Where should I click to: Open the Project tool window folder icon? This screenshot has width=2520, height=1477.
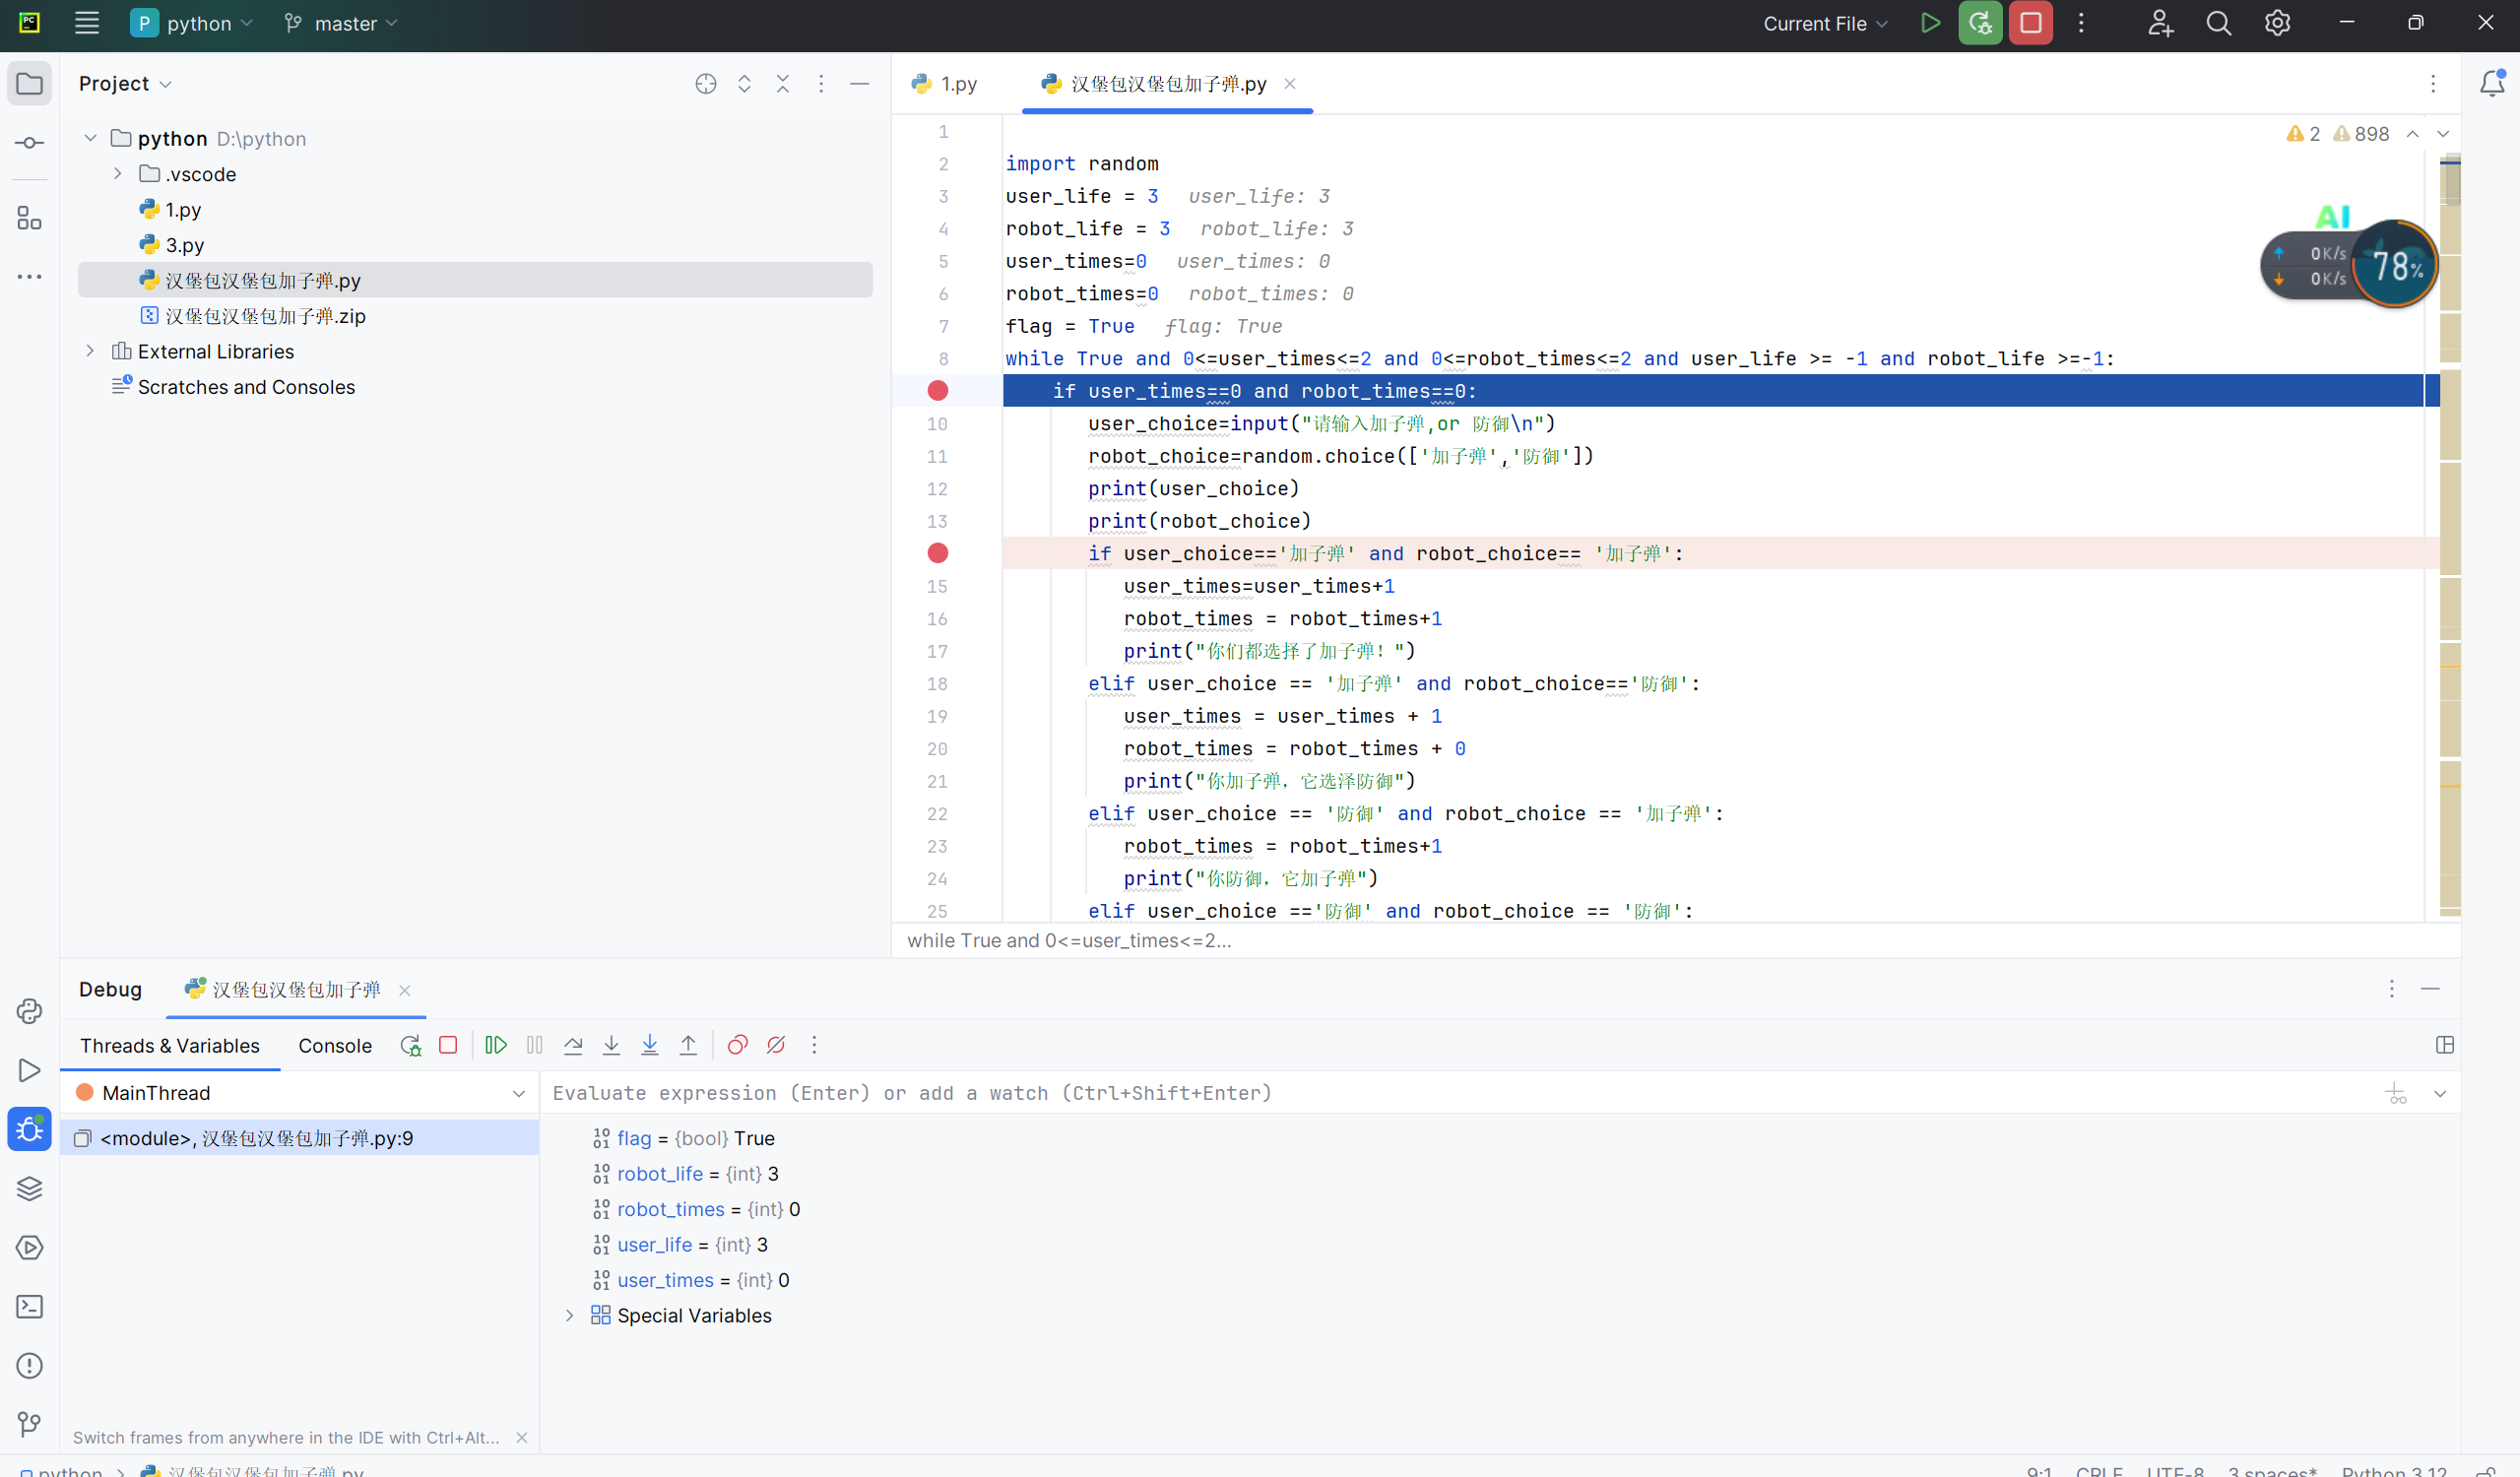(29, 84)
